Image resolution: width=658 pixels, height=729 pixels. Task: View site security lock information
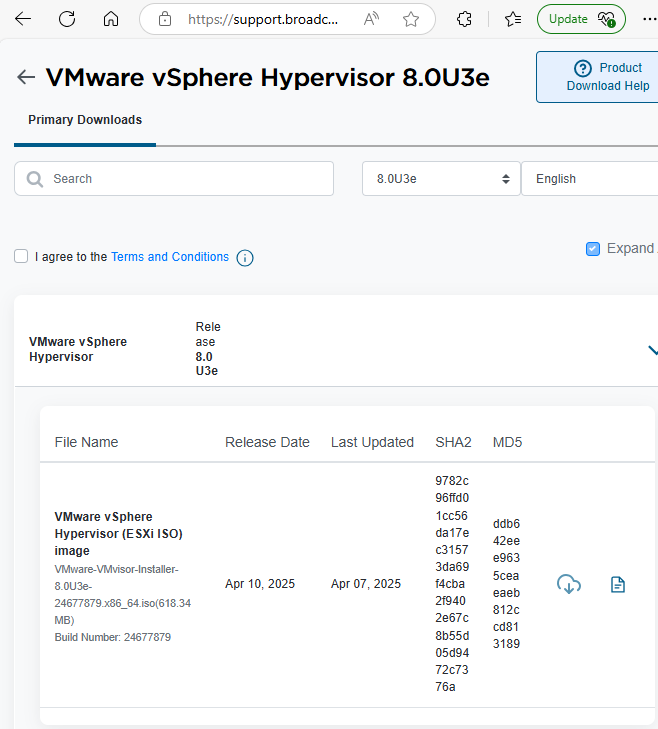click(x=165, y=19)
